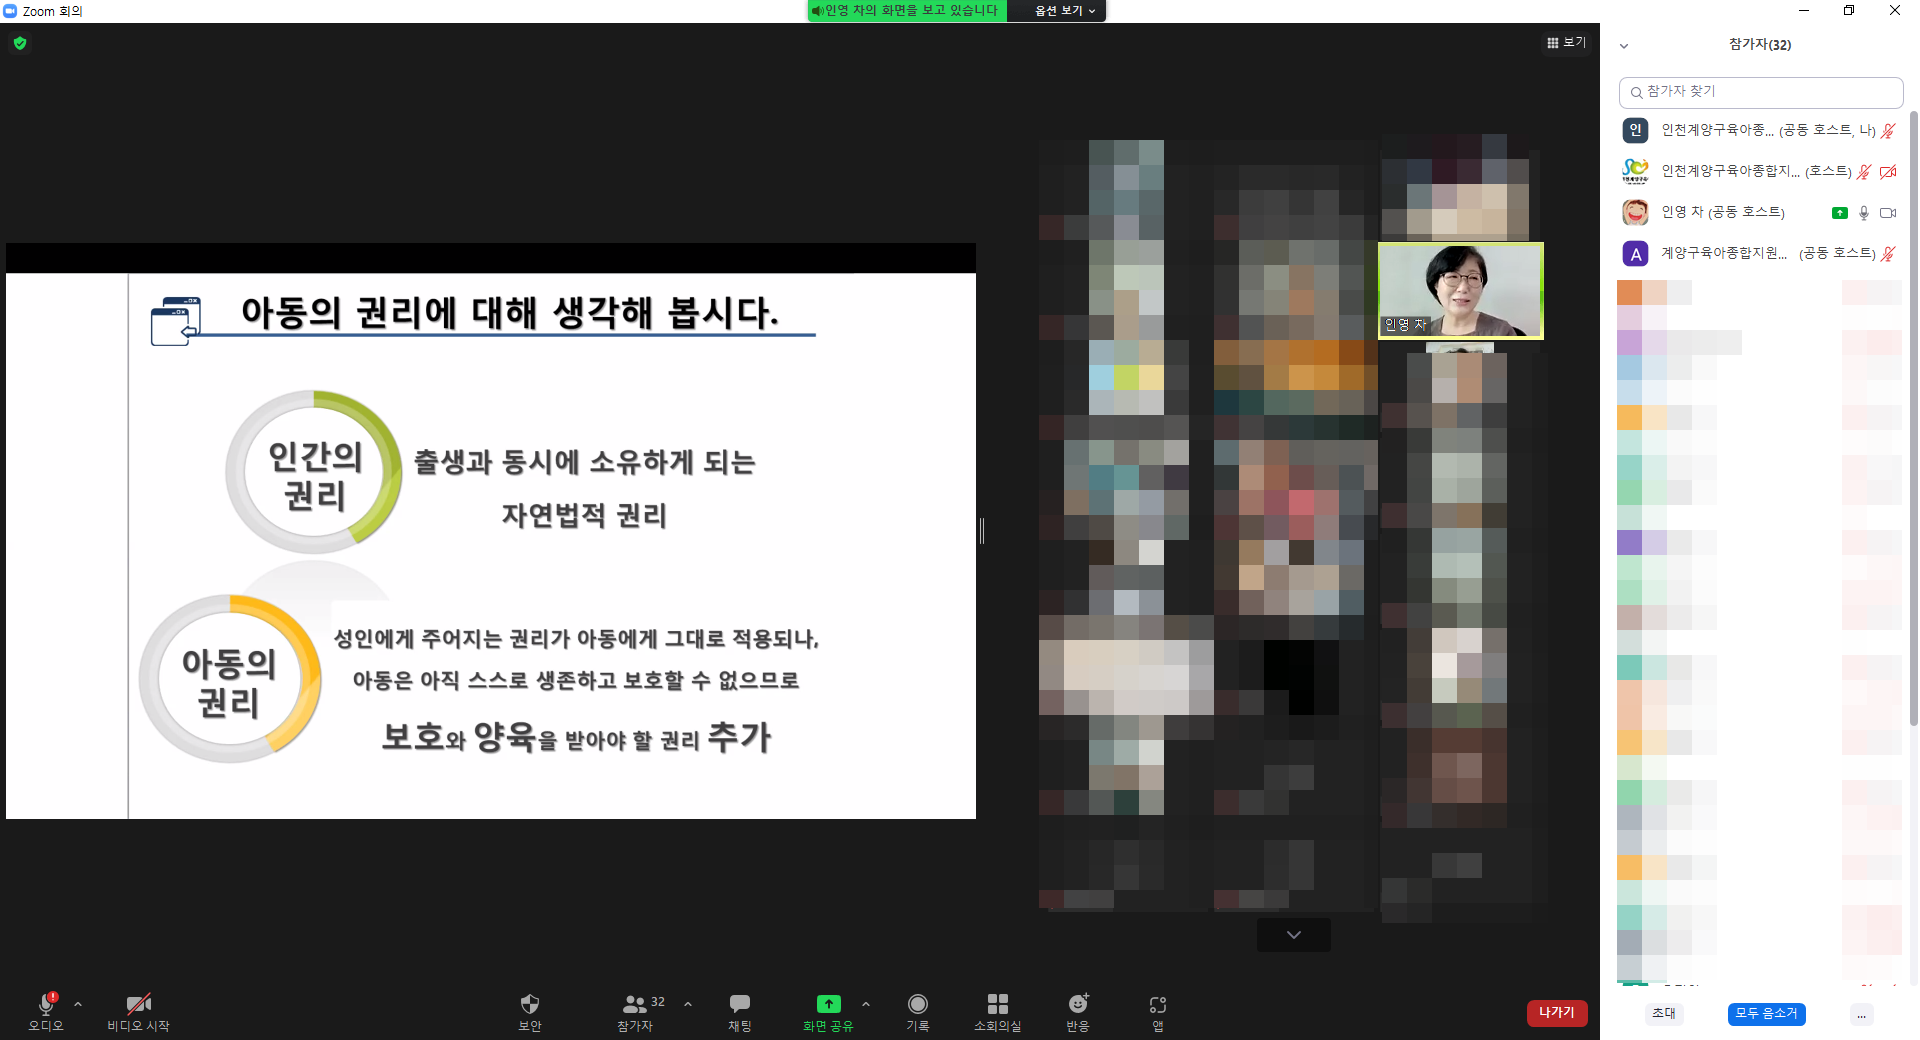Click the Record (기록) icon
Screen dimensions: 1920x1040
click(917, 1005)
